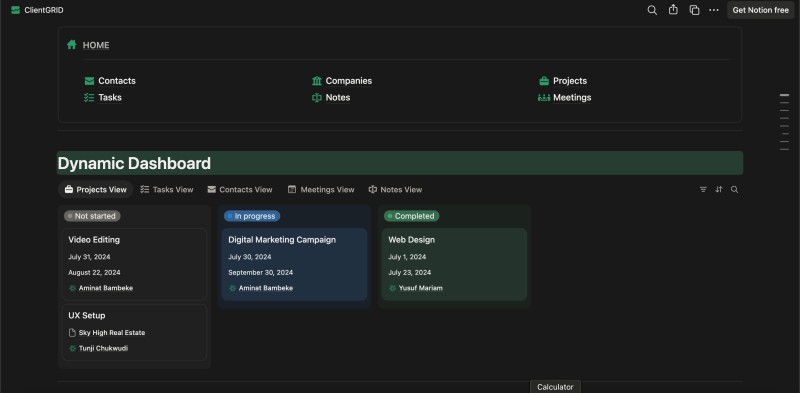Open the search magnifier in top bar
The width and height of the screenshot is (800, 393).
point(652,10)
